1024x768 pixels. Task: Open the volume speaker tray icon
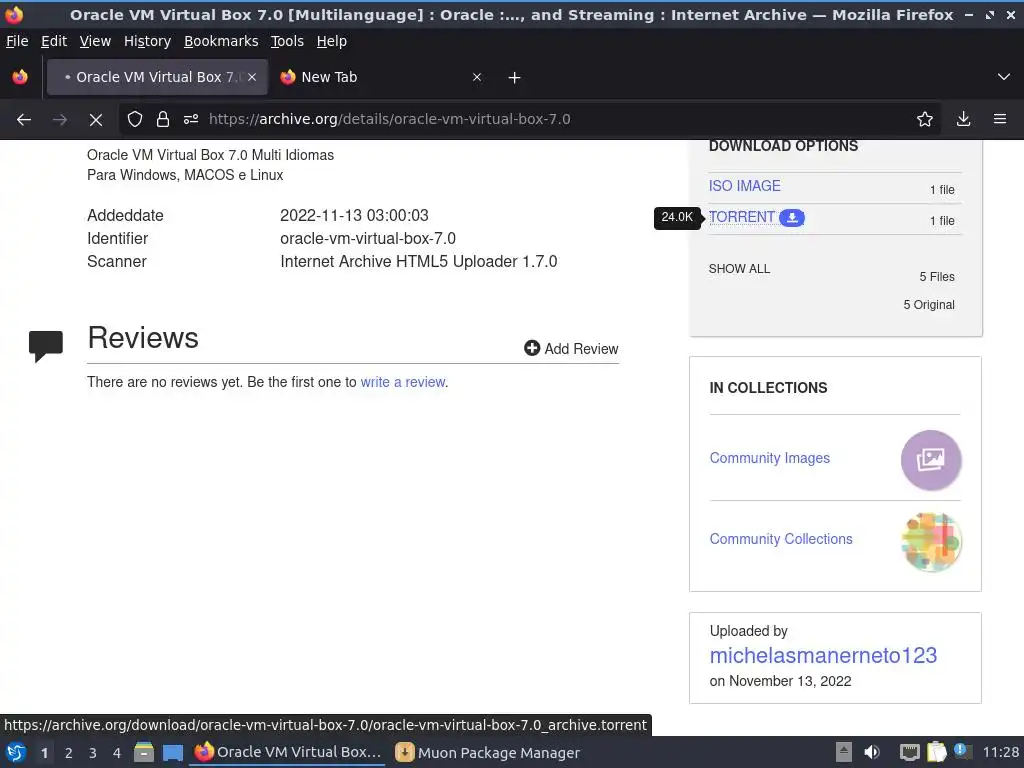(872, 752)
